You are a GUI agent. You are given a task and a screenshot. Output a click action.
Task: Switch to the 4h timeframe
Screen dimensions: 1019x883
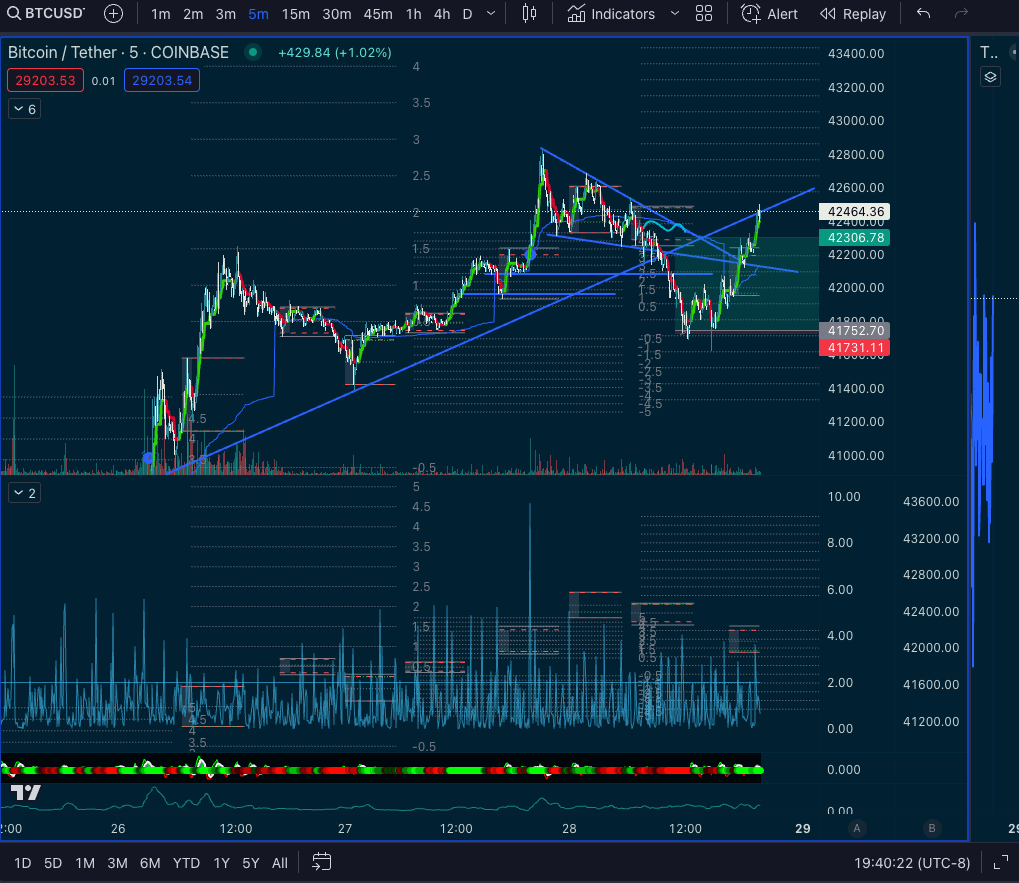[x=441, y=14]
